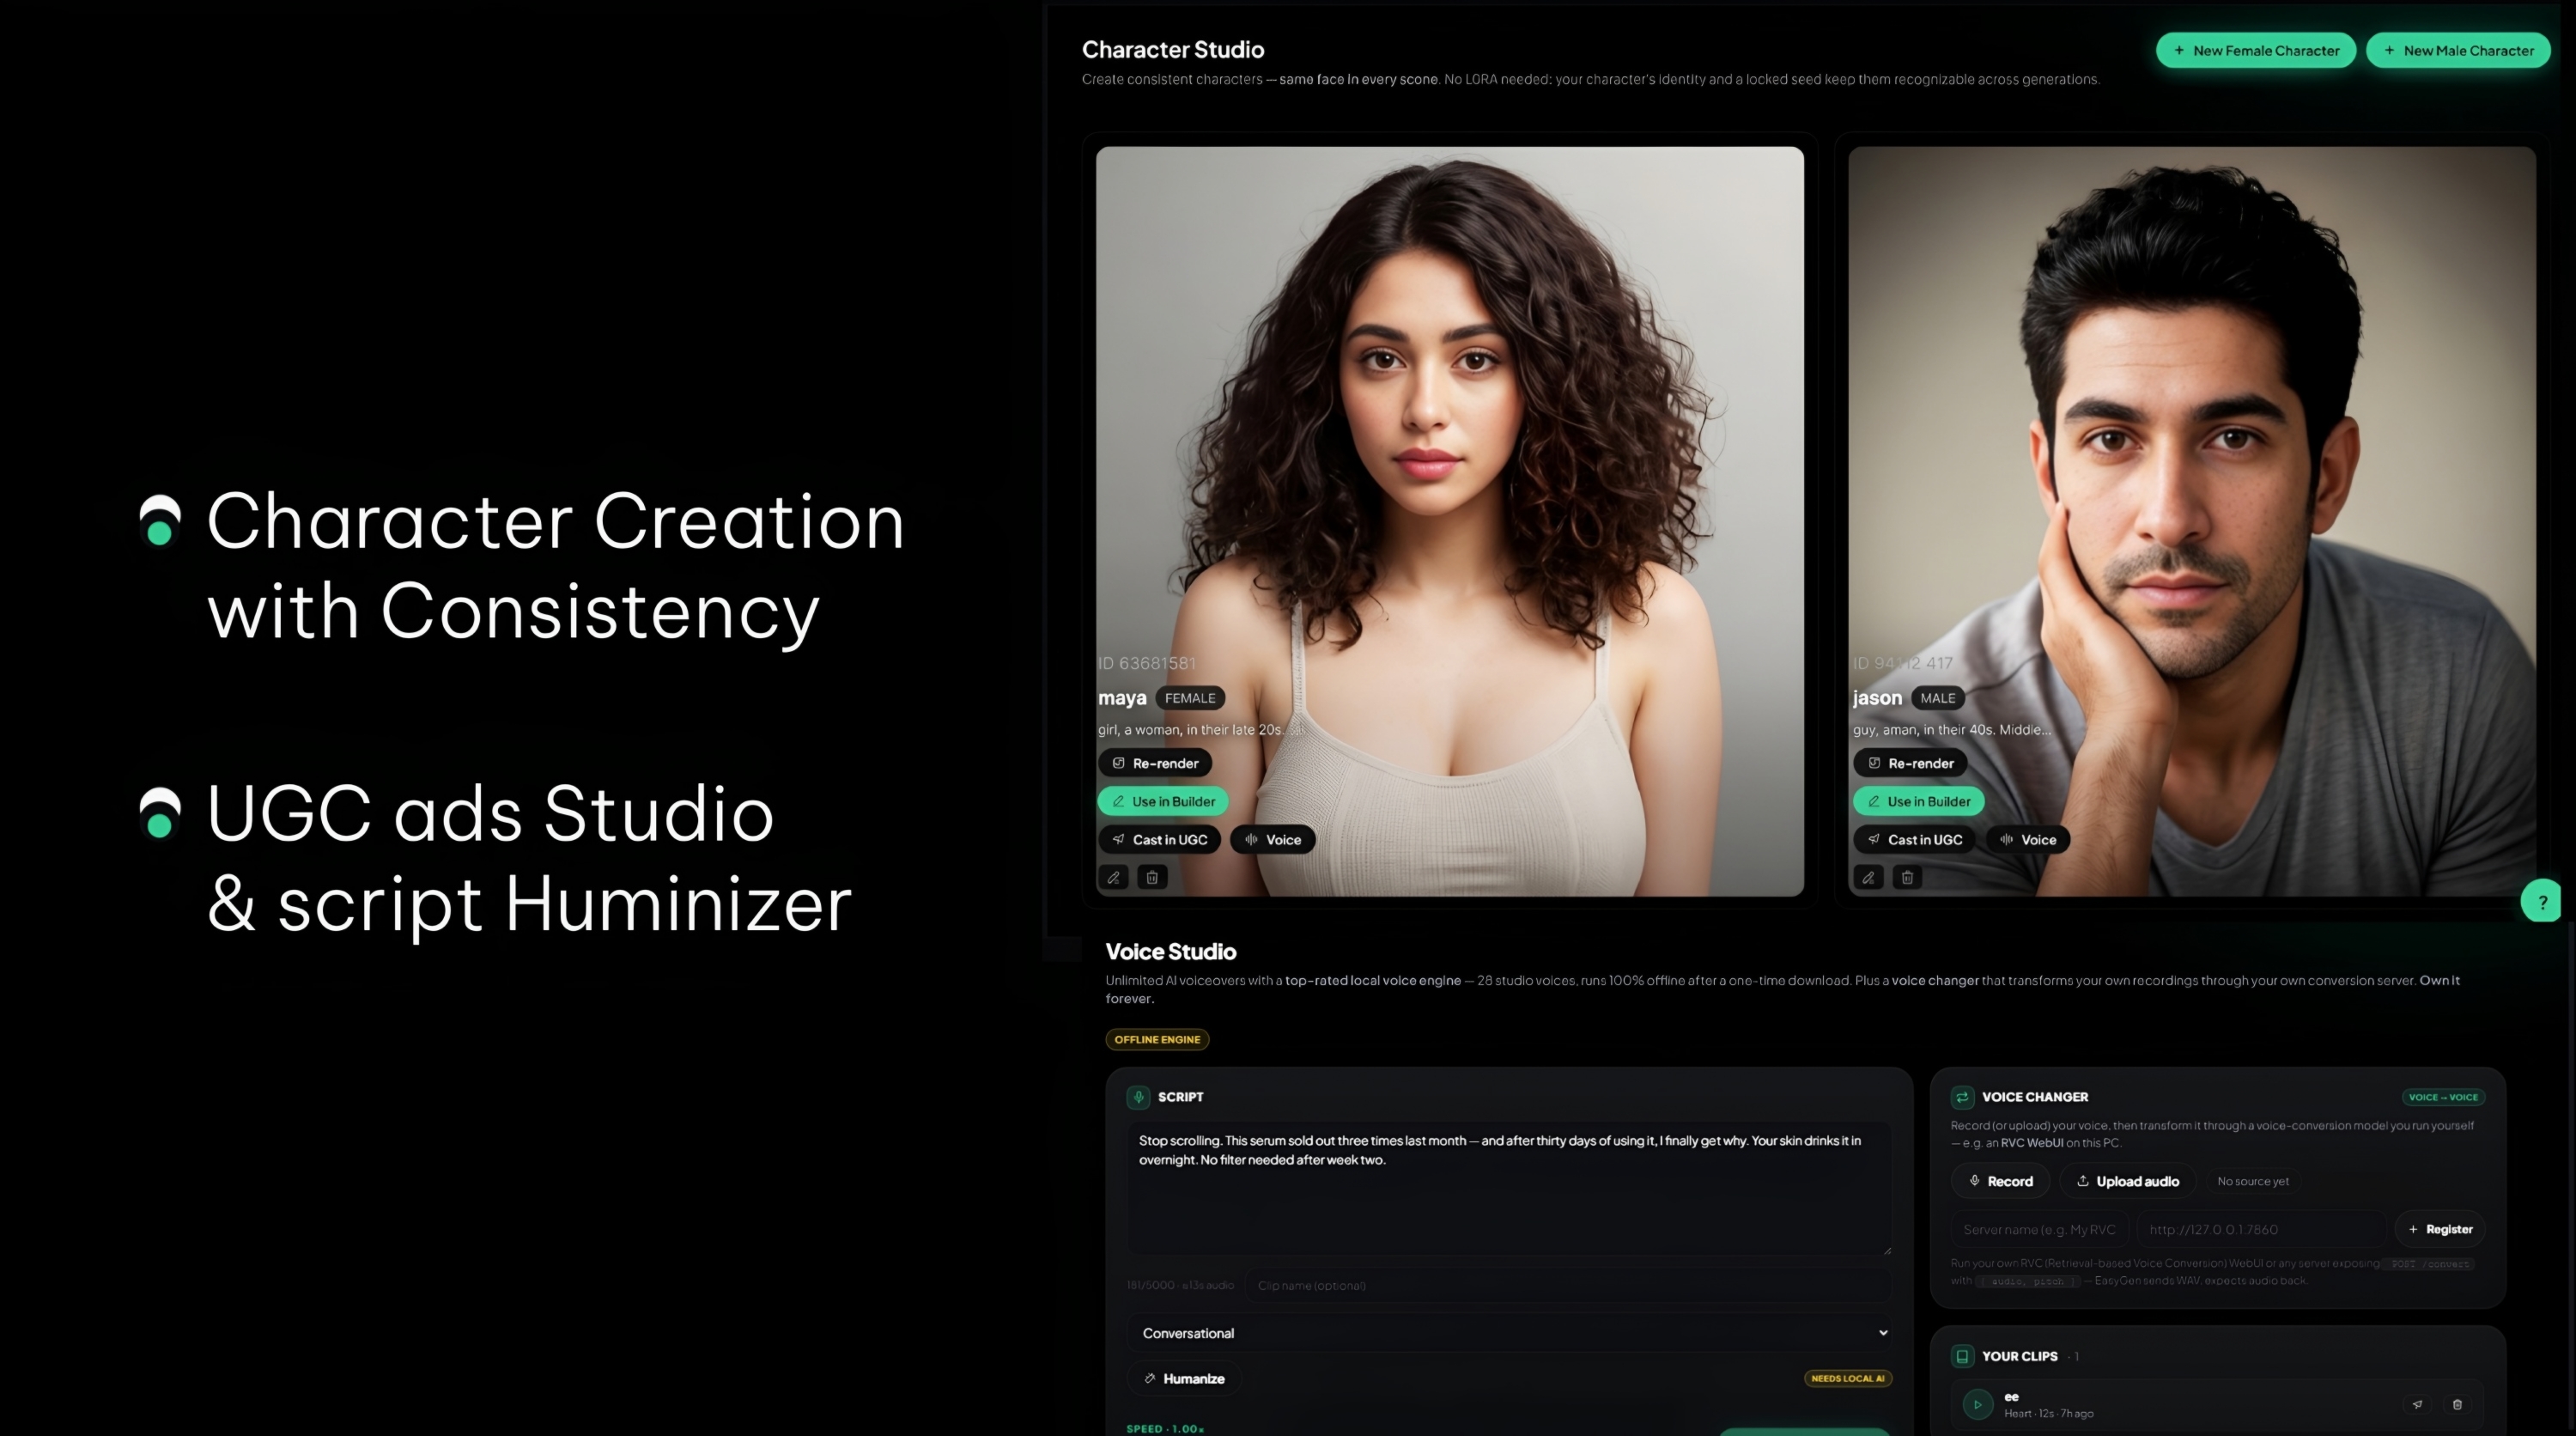Delete maya with the trash icon
The height and width of the screenshot is (1436, 2576).
1152,877
